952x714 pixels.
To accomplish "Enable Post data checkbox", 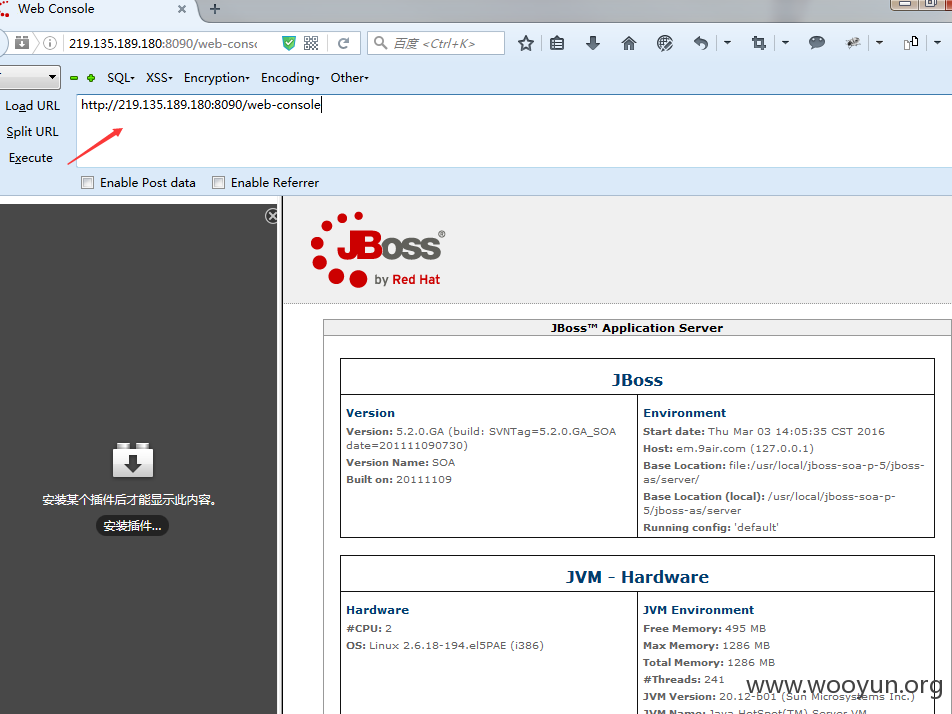I will 87,183.
